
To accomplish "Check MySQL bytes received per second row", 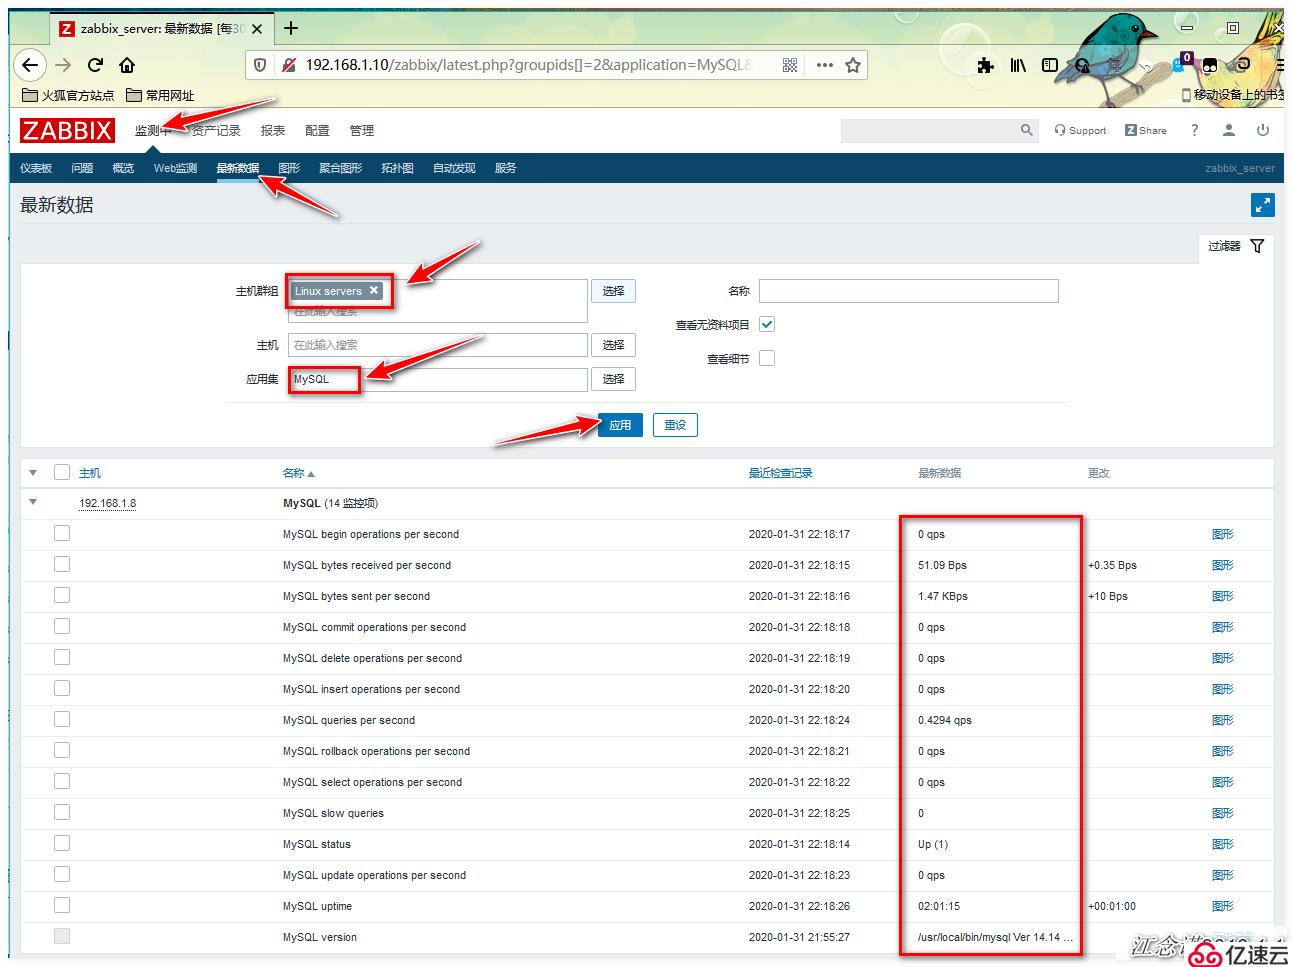I will (x=62, y=564).
